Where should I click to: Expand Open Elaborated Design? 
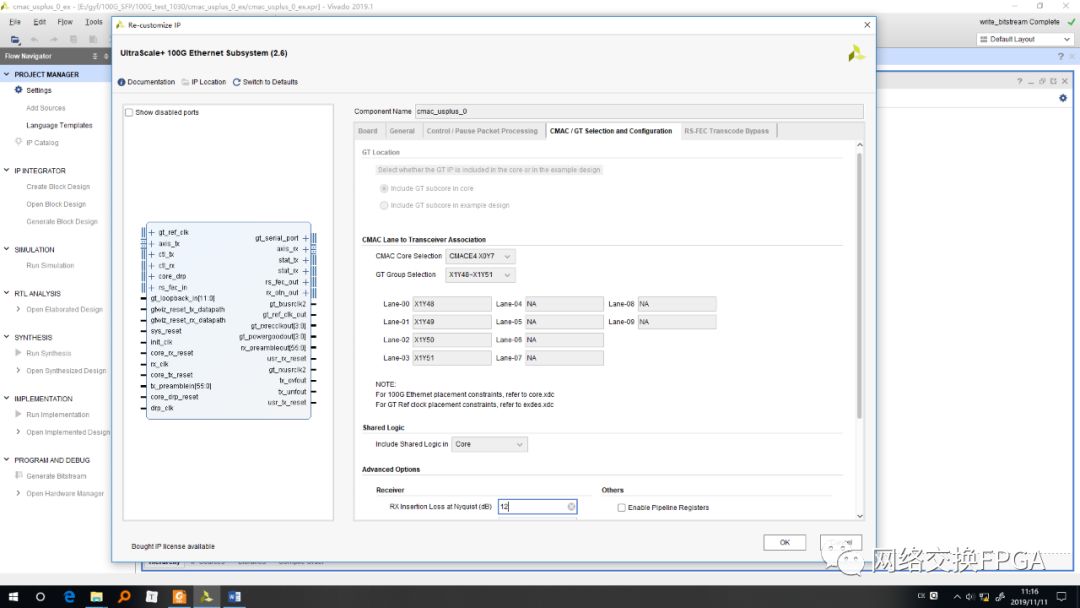point(18,309)
